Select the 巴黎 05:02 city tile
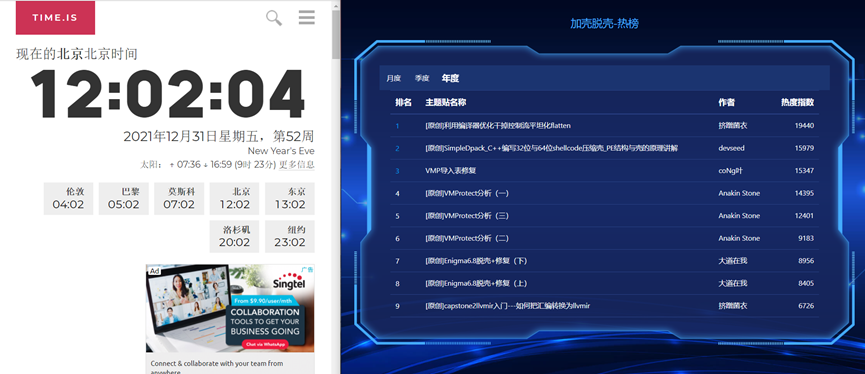865x374 pixels. coord(124,199)
